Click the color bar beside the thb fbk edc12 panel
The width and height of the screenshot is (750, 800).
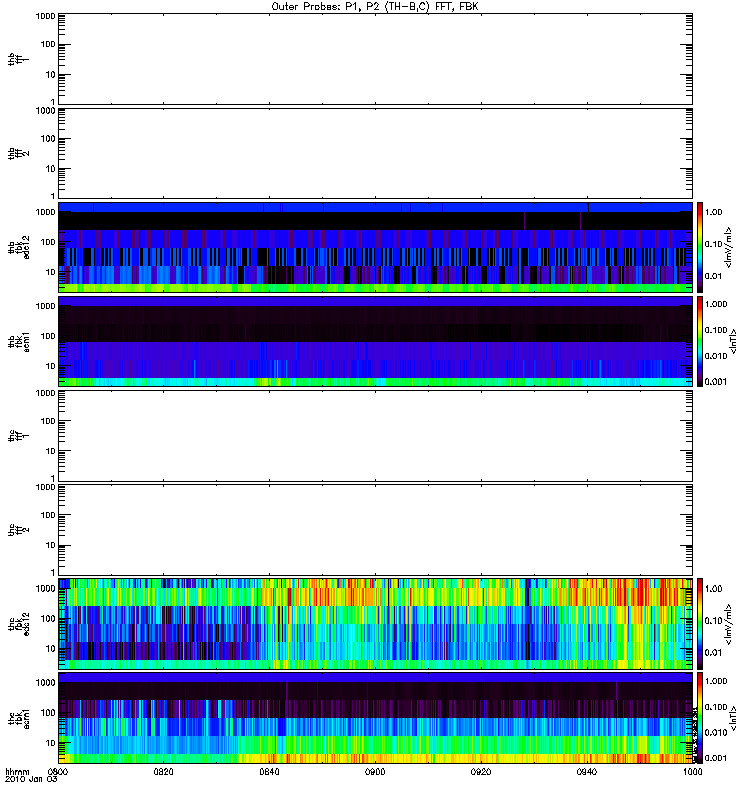pyautogui.click(x=700, y=247)
